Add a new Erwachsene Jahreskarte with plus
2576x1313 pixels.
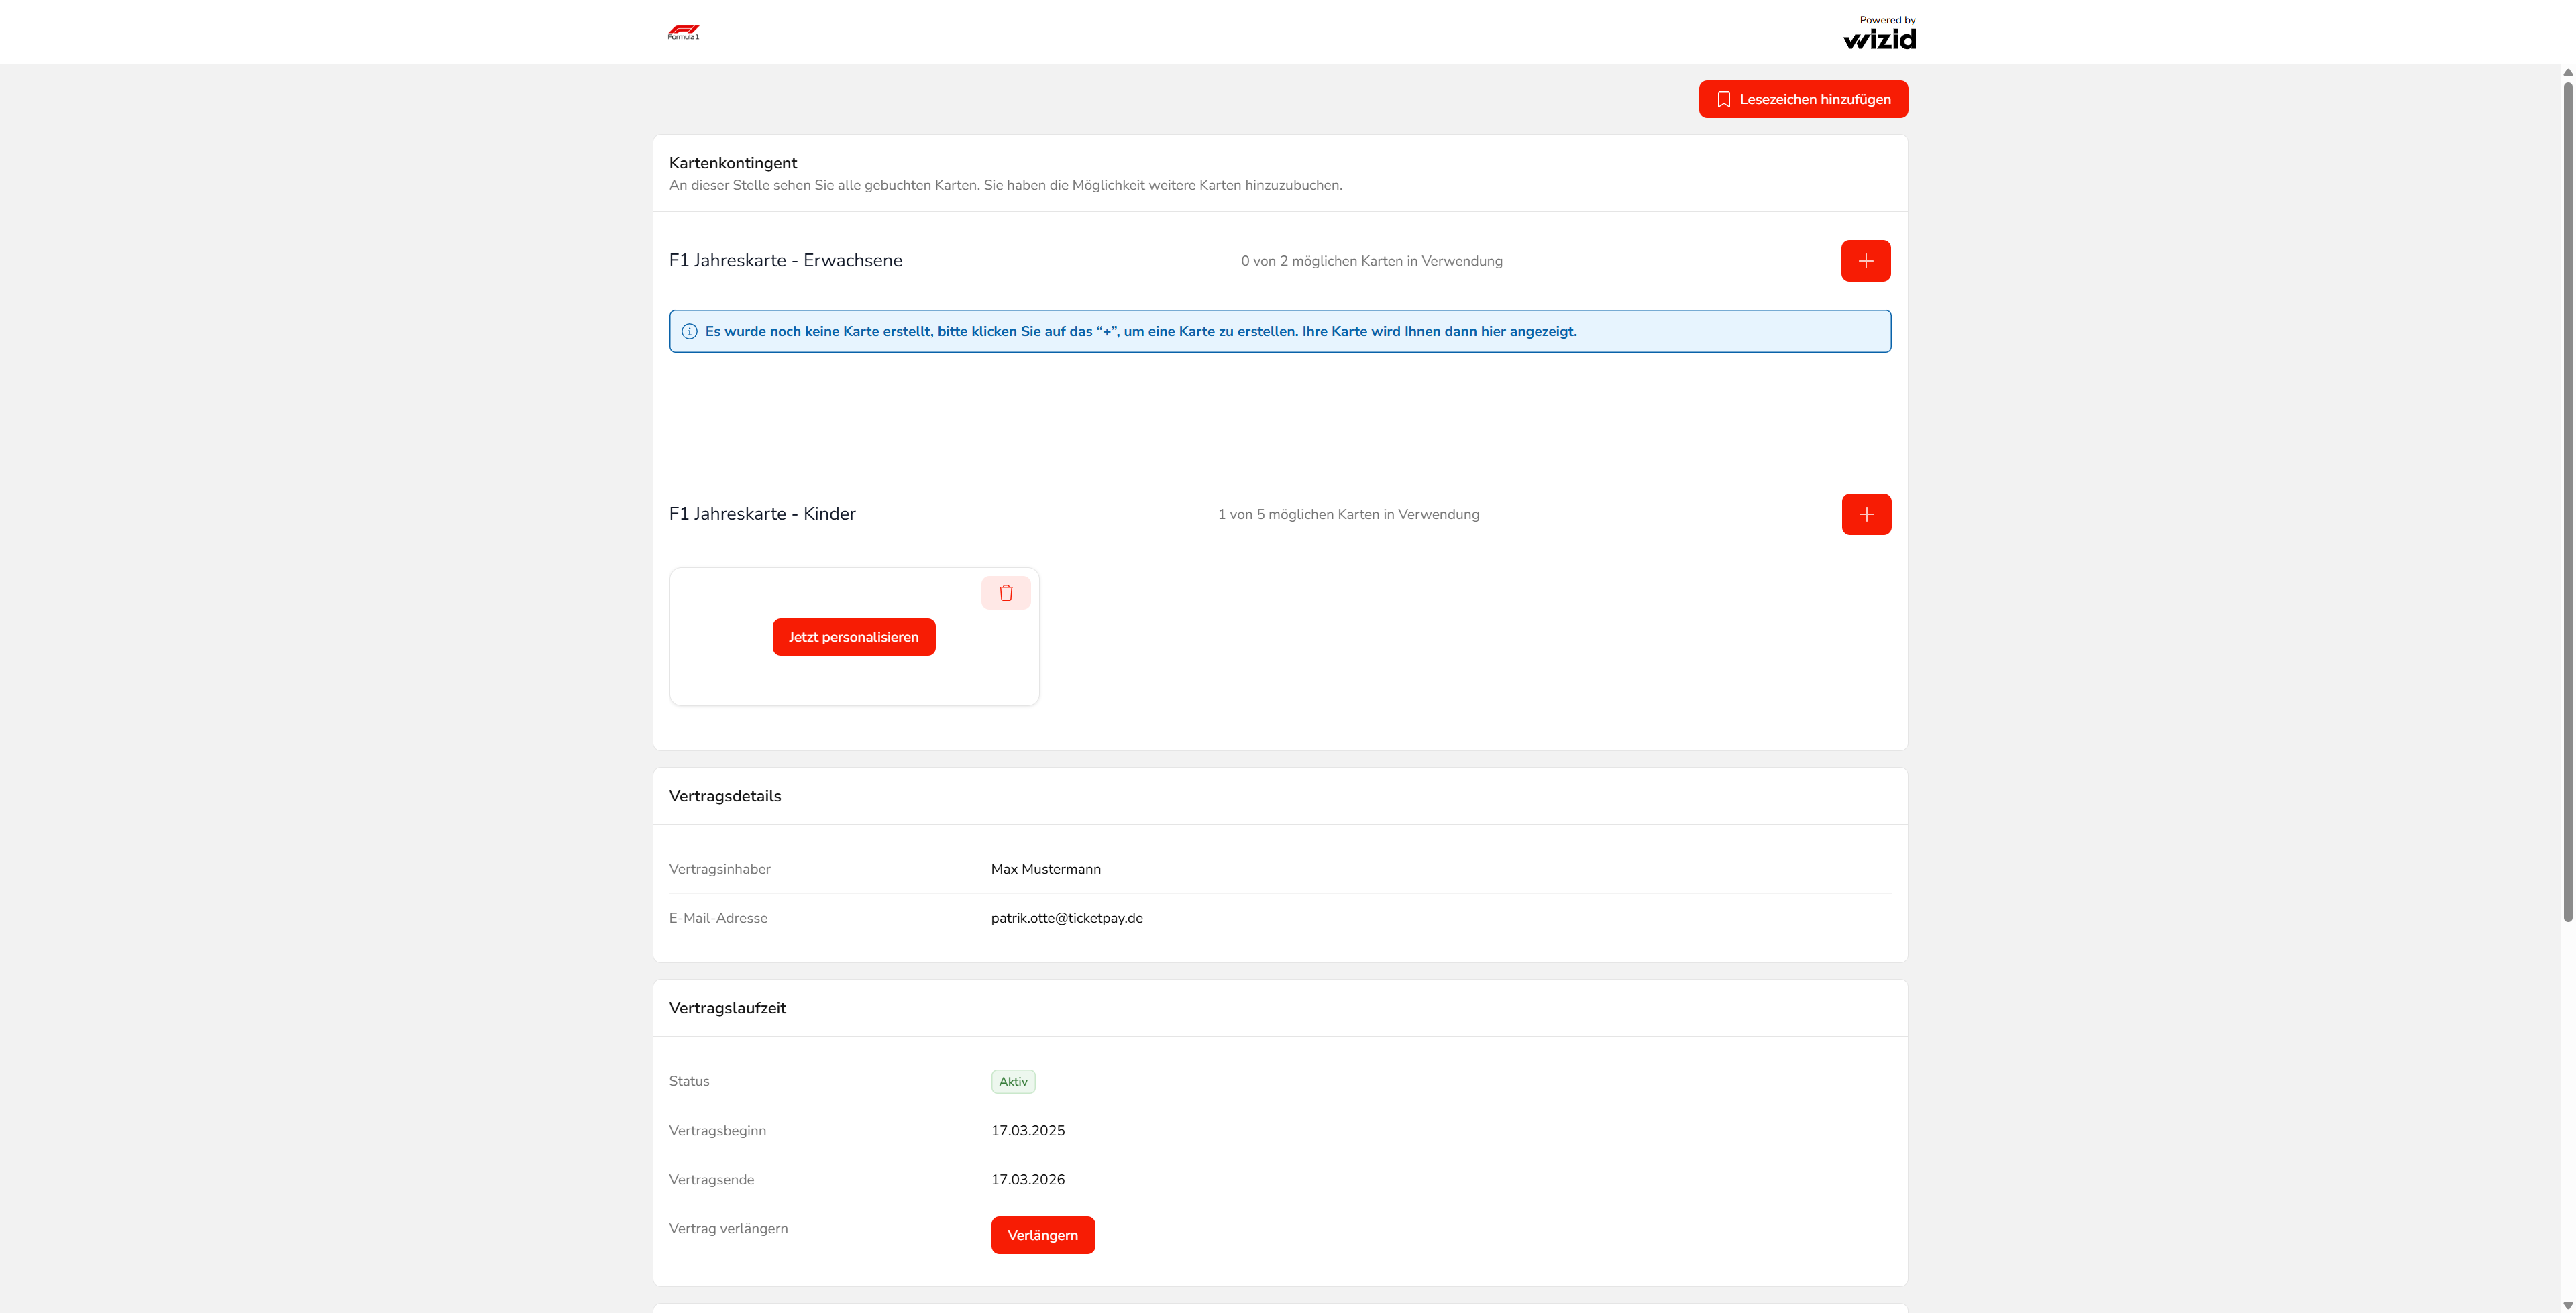click(x=1865, y=261)
